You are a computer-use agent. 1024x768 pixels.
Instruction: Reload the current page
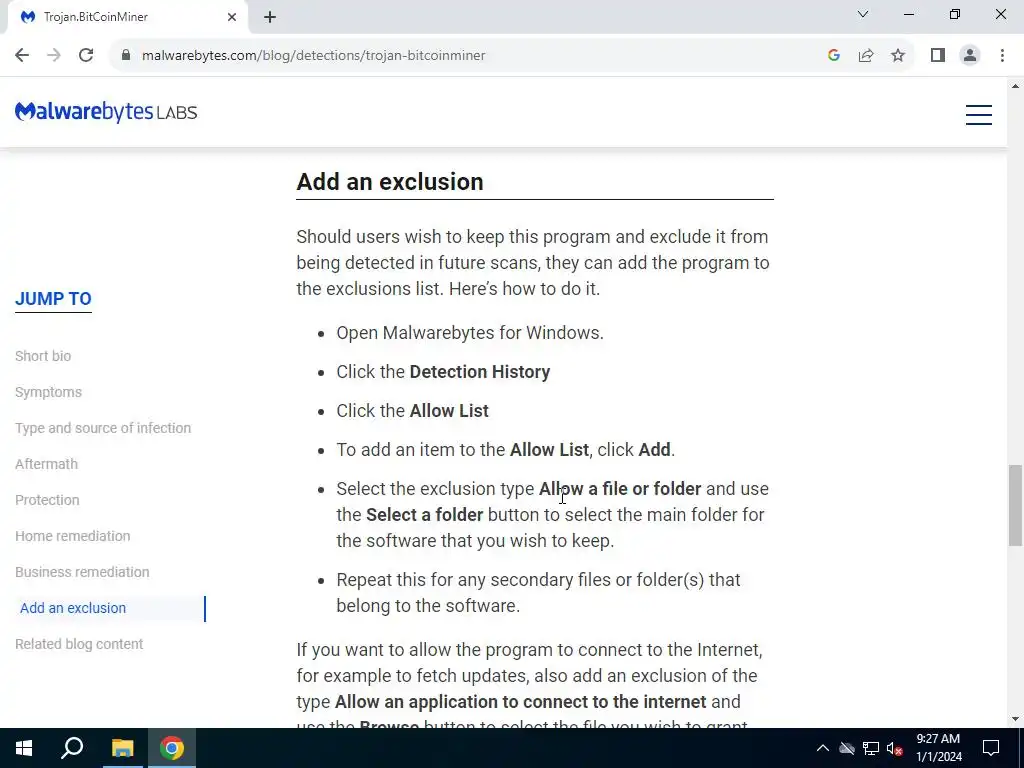86,56
